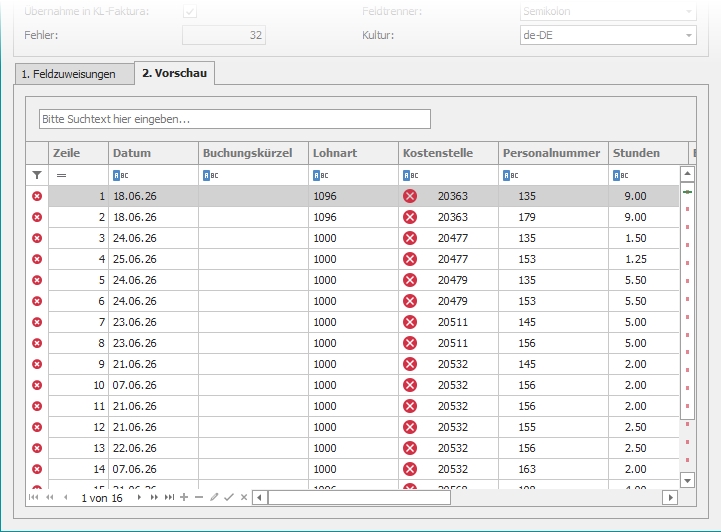Go to next record in navigator
The image size is (721, 532).
tap(139, 497)
